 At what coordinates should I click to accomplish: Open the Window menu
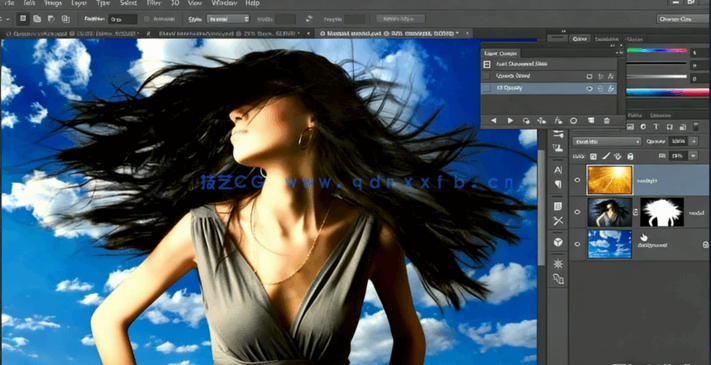tap(223, 3)
